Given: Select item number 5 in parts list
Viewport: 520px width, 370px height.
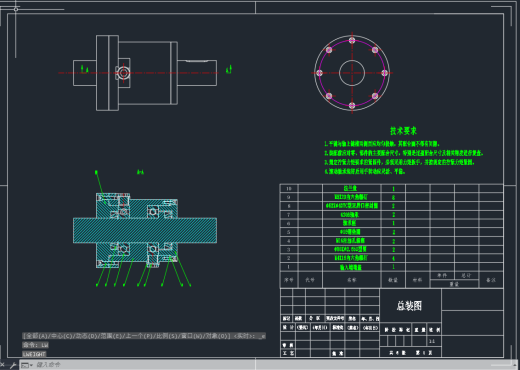Looking at the screenshot, I should 289,232.
